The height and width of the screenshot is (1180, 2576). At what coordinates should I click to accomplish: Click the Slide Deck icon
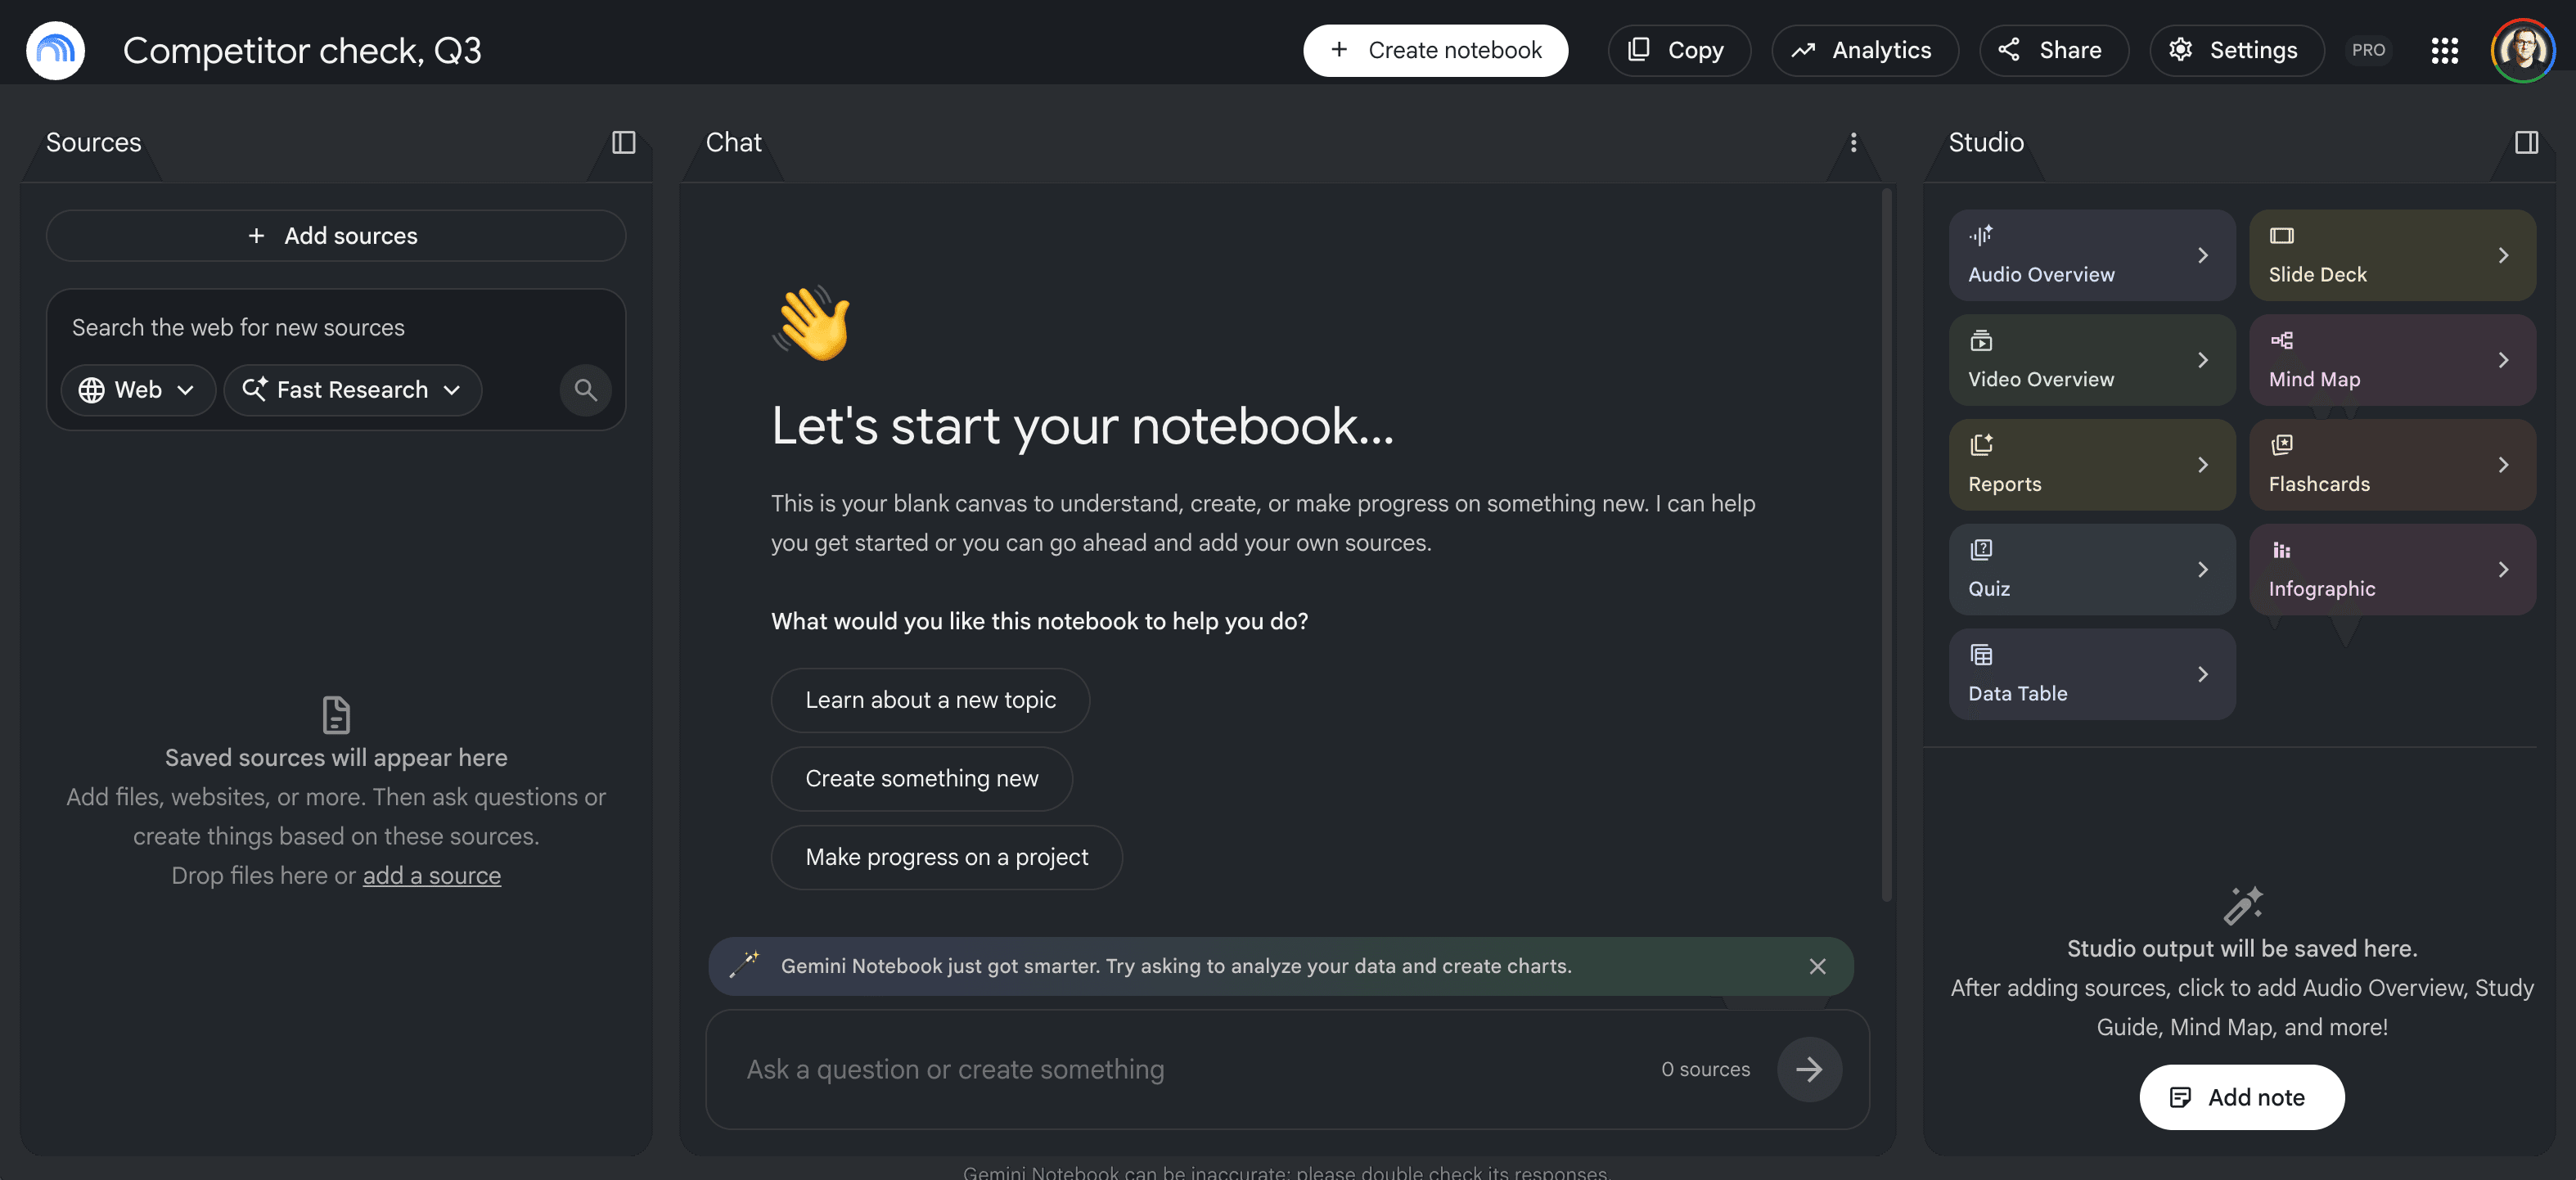[2281, 236]
